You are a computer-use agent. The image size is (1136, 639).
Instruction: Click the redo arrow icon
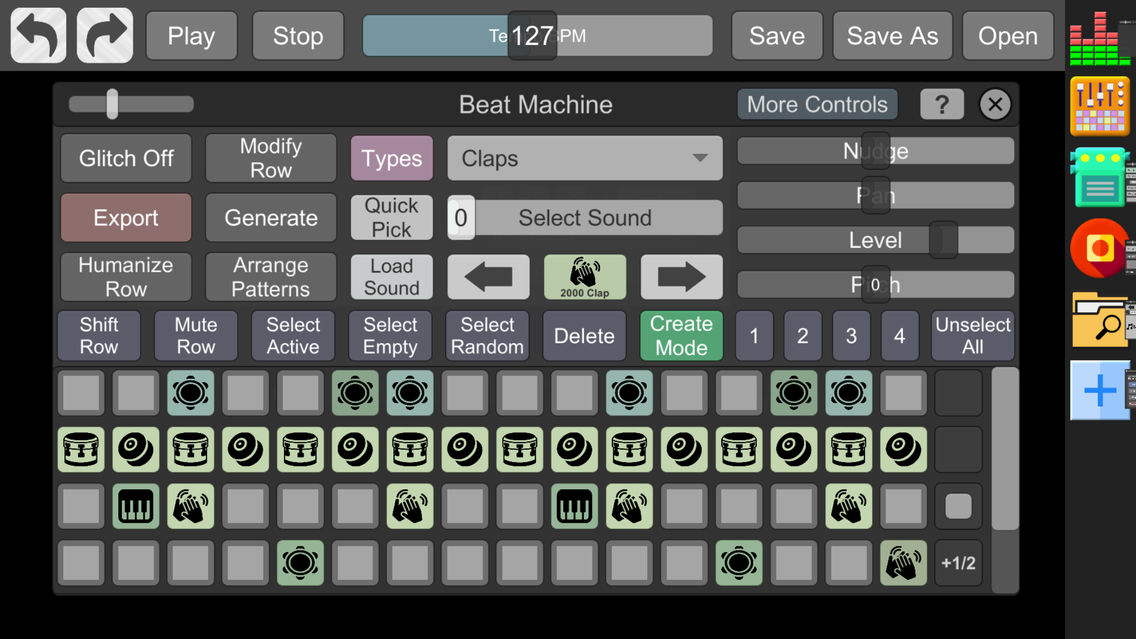coord(105,35)
